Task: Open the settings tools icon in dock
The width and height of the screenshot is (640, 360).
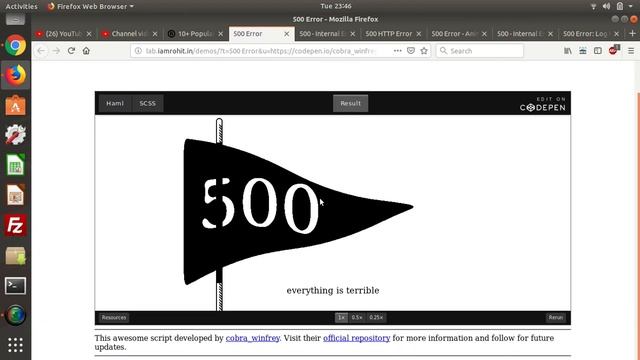Action: tap(16, 135)
